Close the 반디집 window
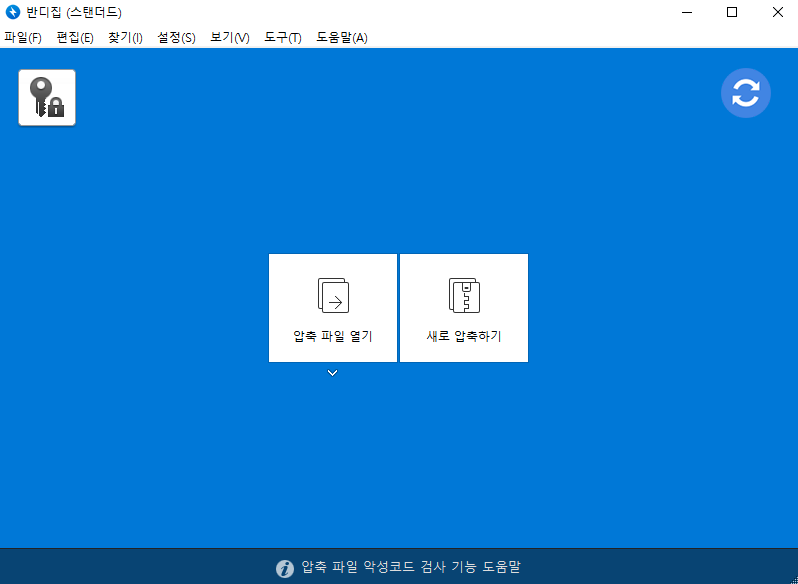This screenshot has width=798, height=584. coord(777,12)
